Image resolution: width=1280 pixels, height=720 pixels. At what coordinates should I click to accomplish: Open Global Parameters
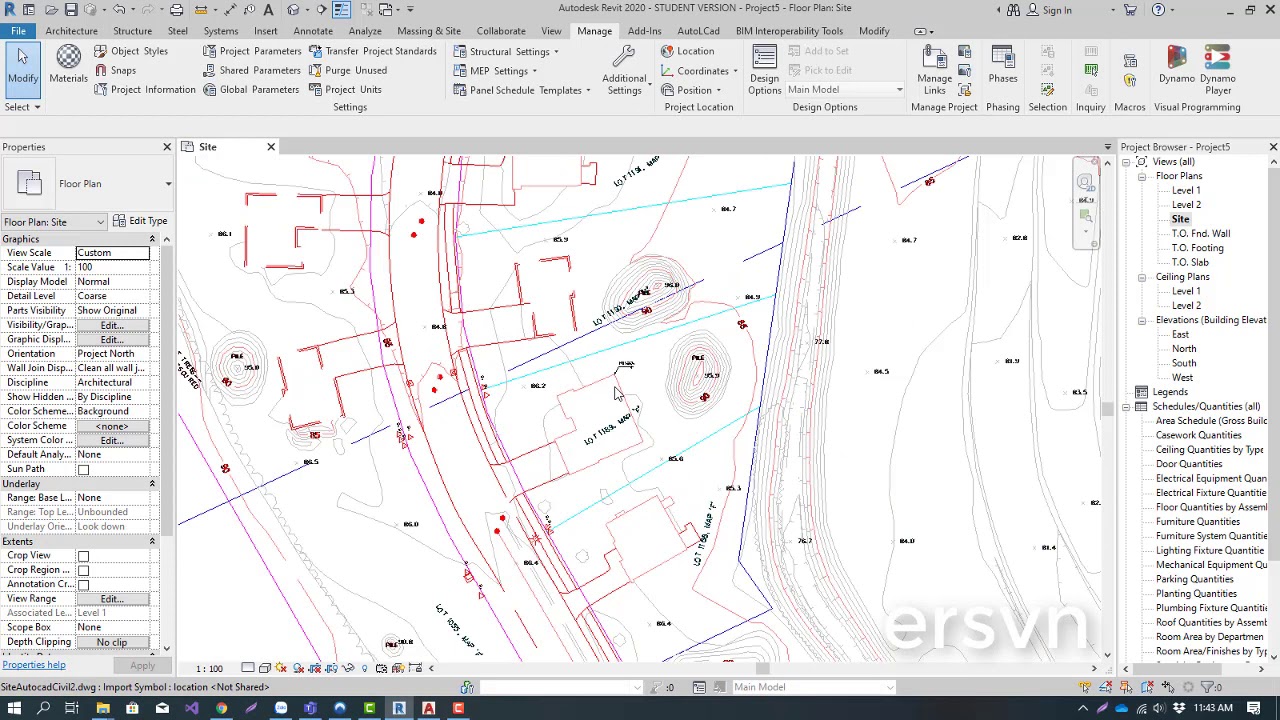(251, 89)
